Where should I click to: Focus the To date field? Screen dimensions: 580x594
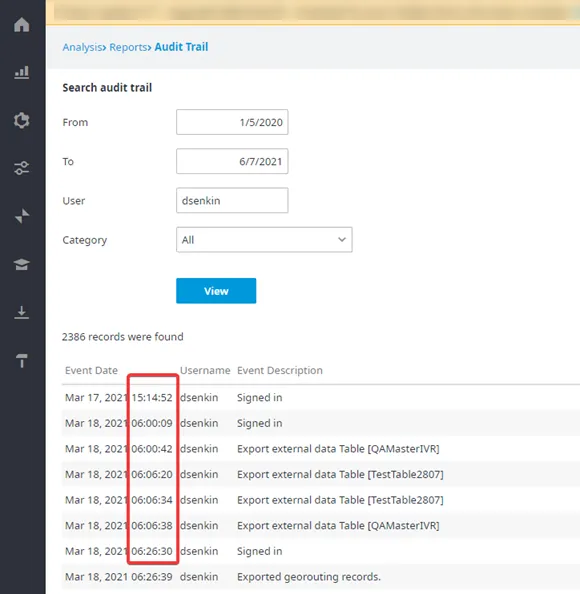click(x=232, y=161)
